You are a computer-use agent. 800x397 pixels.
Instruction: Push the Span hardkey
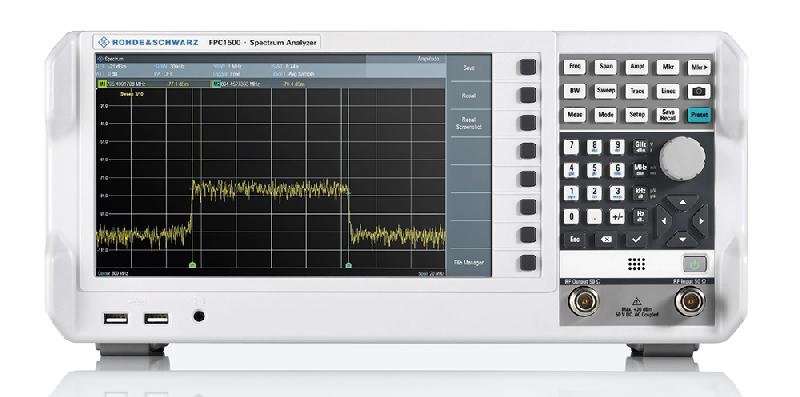[x=606, y=67]
